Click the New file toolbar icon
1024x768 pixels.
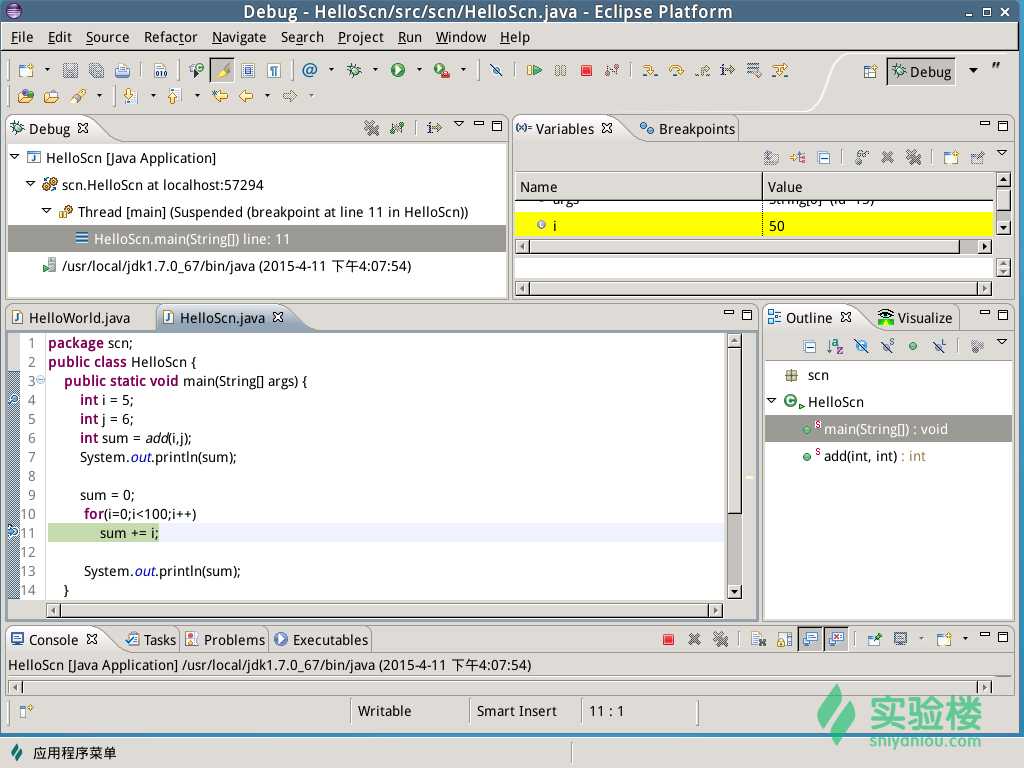(26, 71)
